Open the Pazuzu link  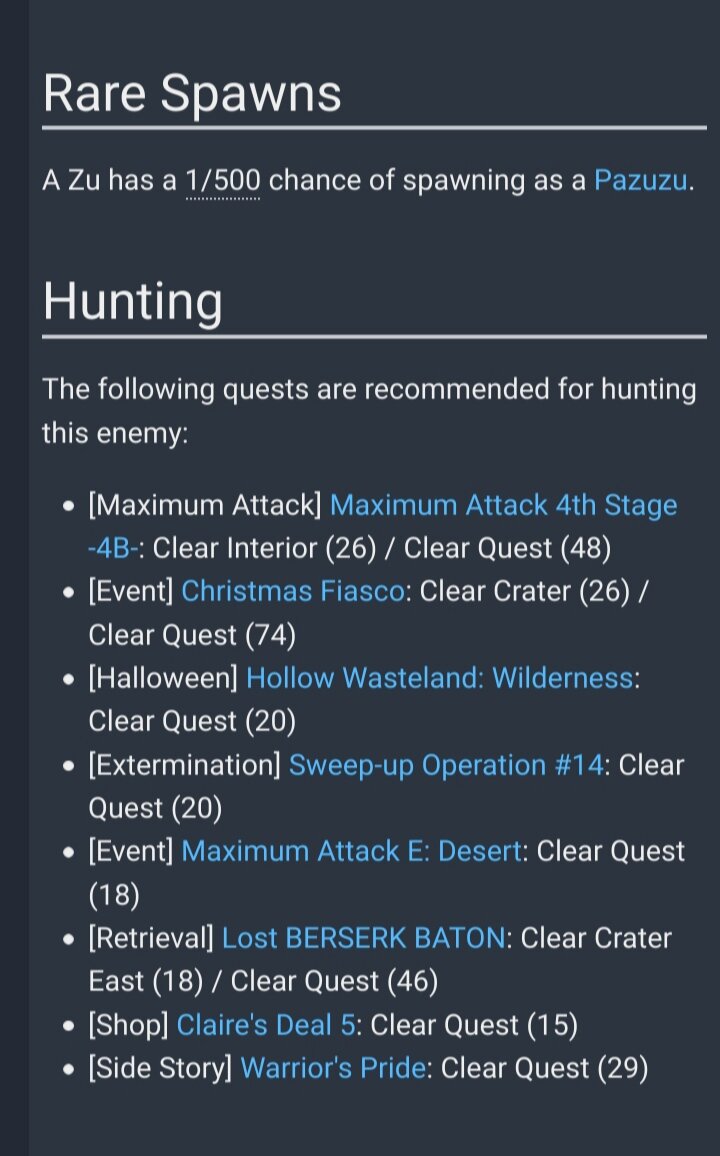pyautogui.click(x=640, y=181)
